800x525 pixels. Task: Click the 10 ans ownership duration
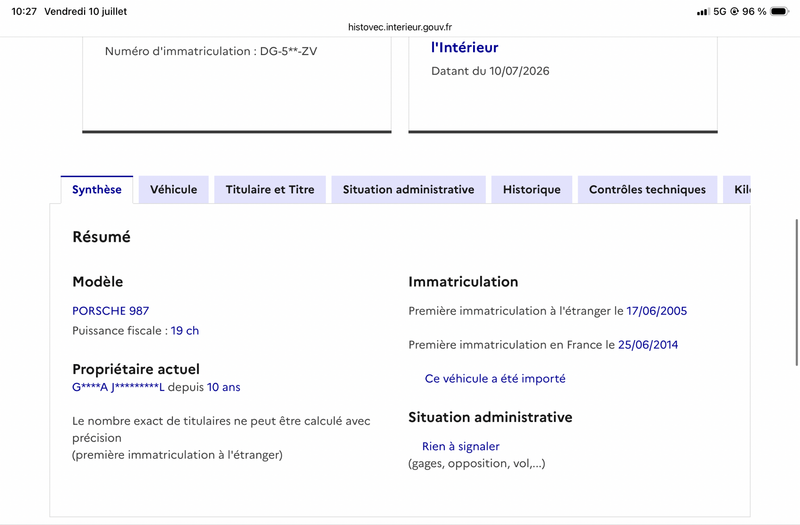pyautogui.click(x=223, y=387)
